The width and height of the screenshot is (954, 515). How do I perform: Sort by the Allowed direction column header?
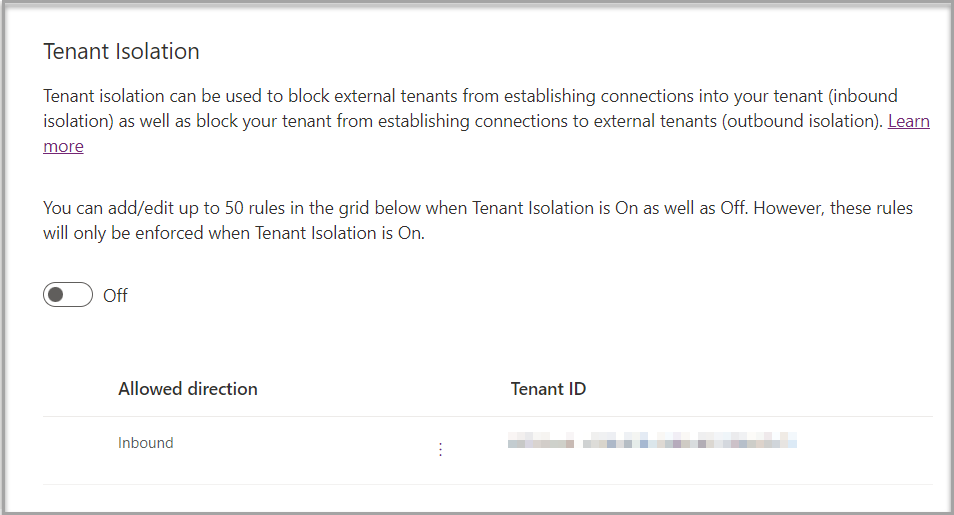tap(188, 389)
